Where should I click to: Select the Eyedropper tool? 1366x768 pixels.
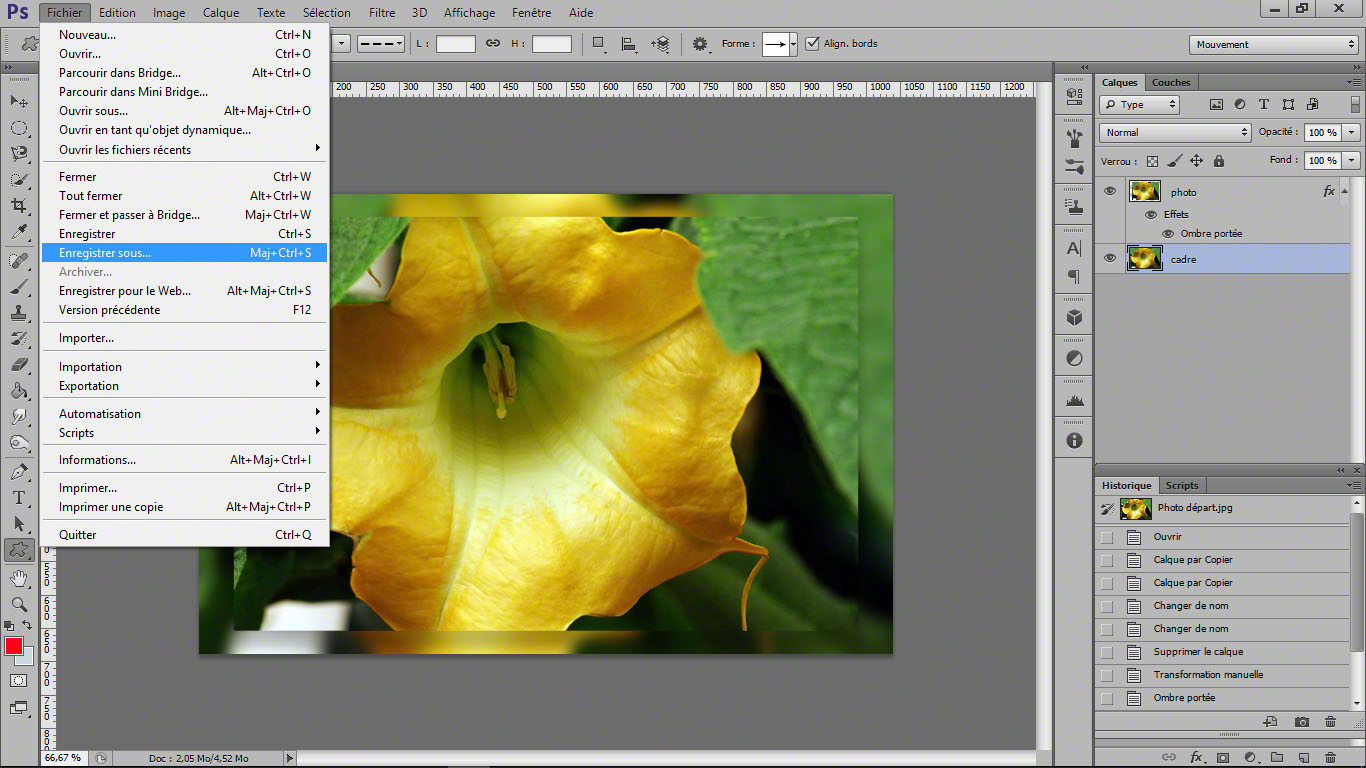click(x=19, y=232)
